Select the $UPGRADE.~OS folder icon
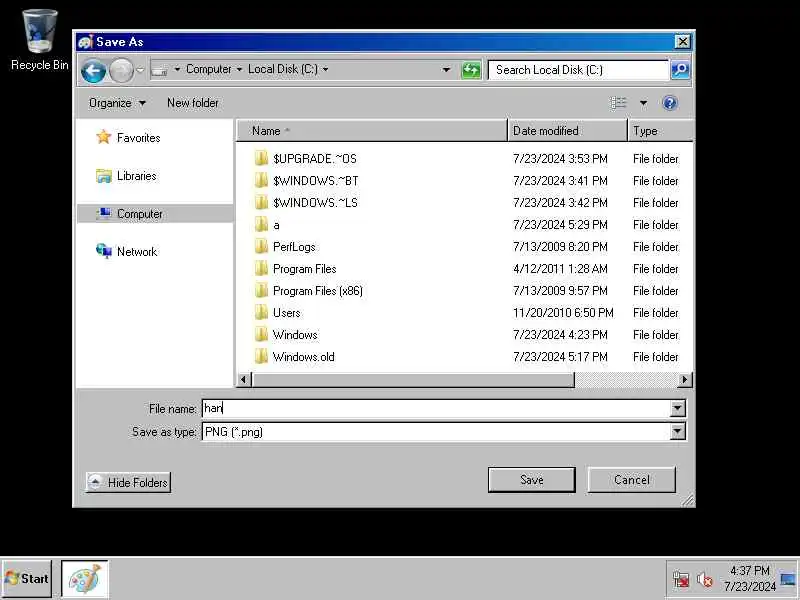The image size is (800, 600). pos(261,159)
